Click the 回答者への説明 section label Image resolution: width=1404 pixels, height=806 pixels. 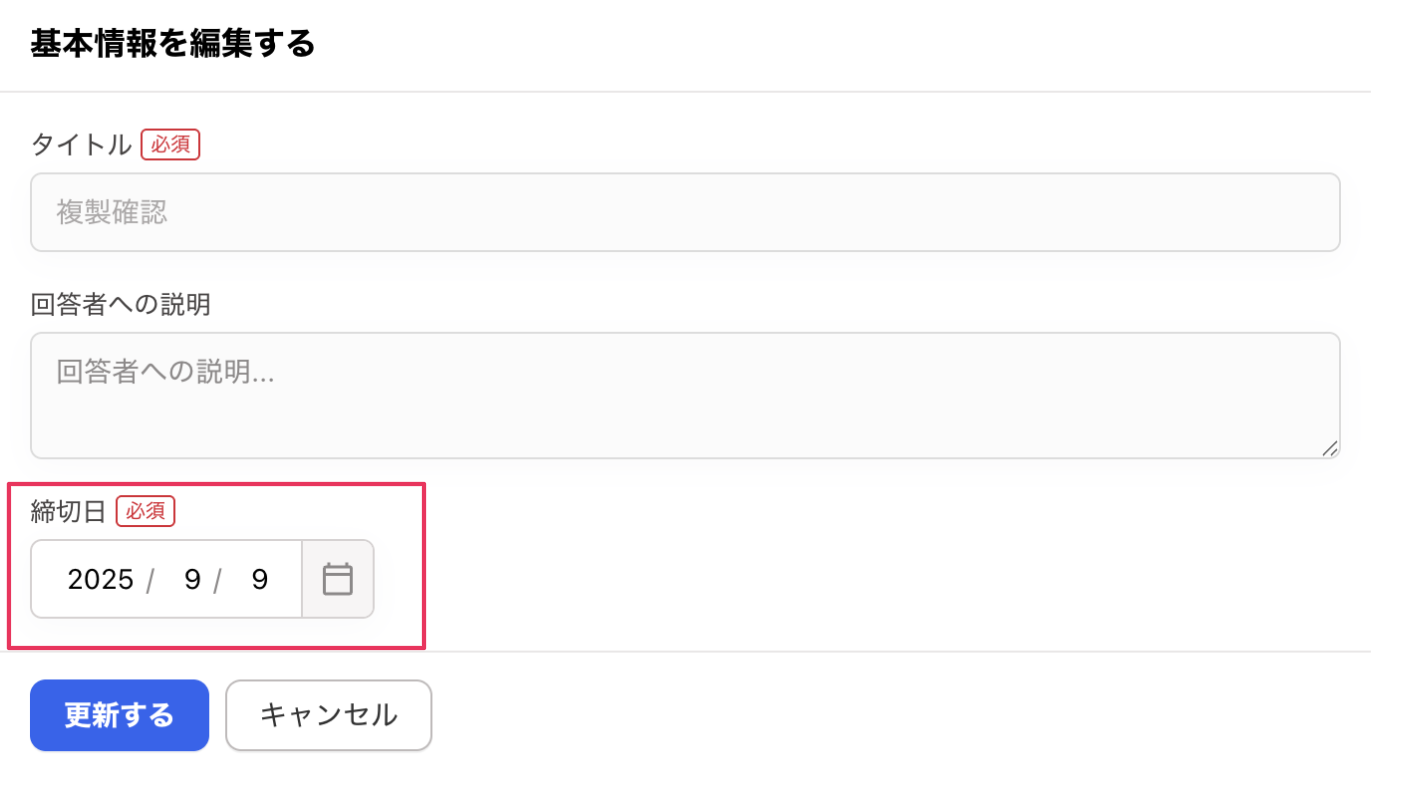pos(120,304)
